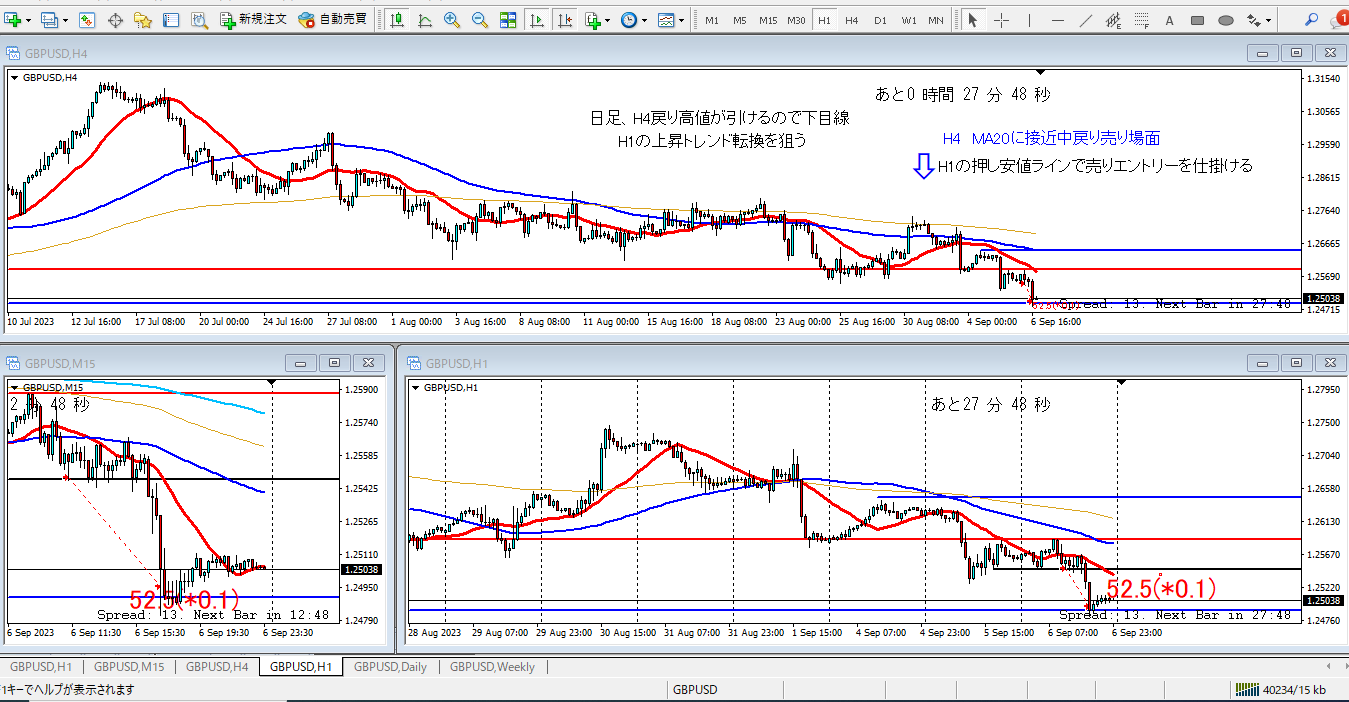Image resolution: width=1349 pixels, height=702 pixels.
Task: Open the Templates icon
Action: [666, 20]
